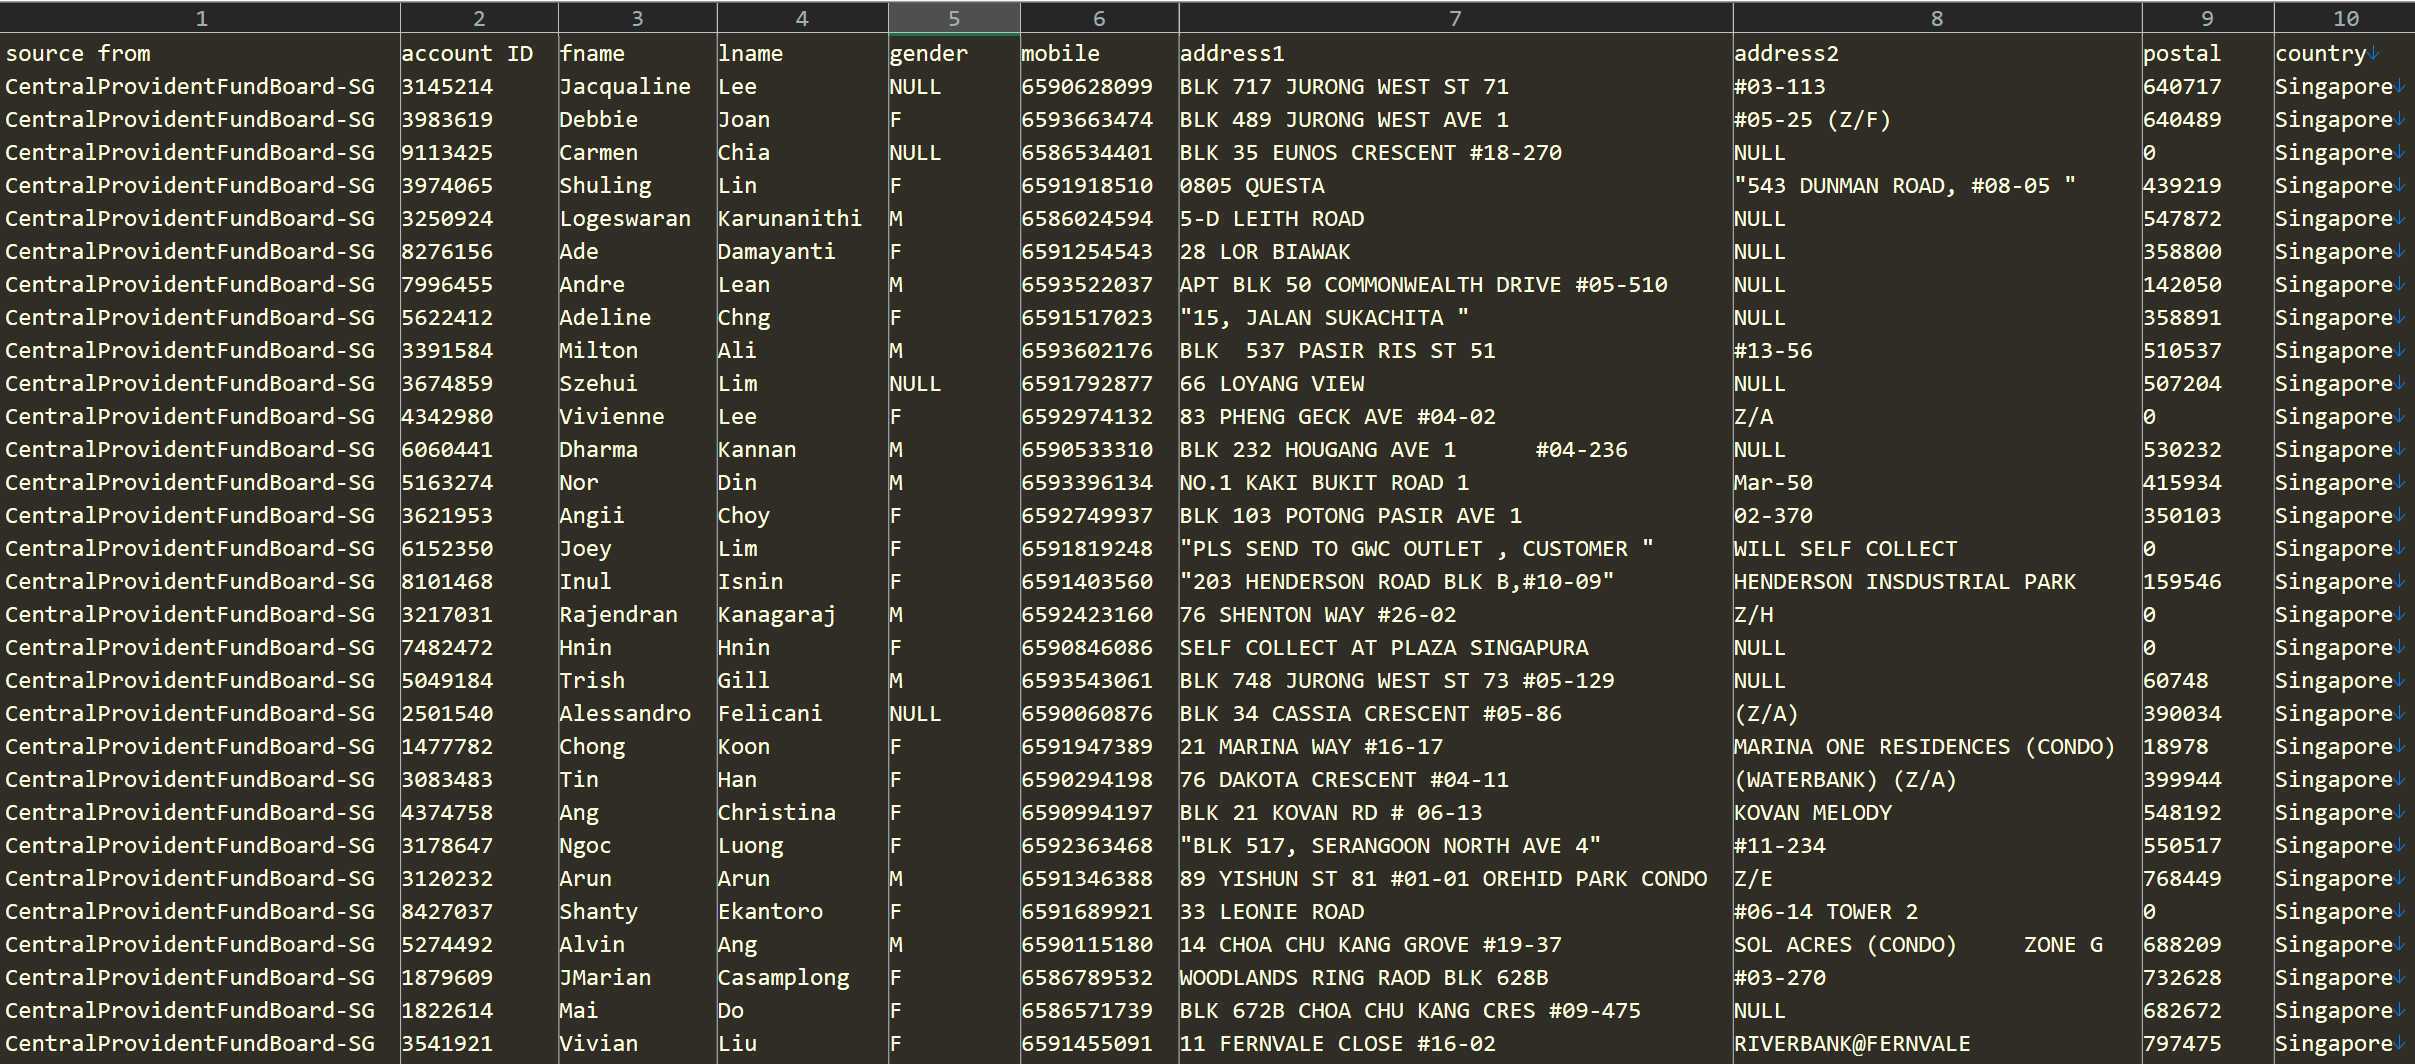This screenshot has height=1064, width=2415.
Task: Select column 8 header
Action: (x=1937, y=18)
